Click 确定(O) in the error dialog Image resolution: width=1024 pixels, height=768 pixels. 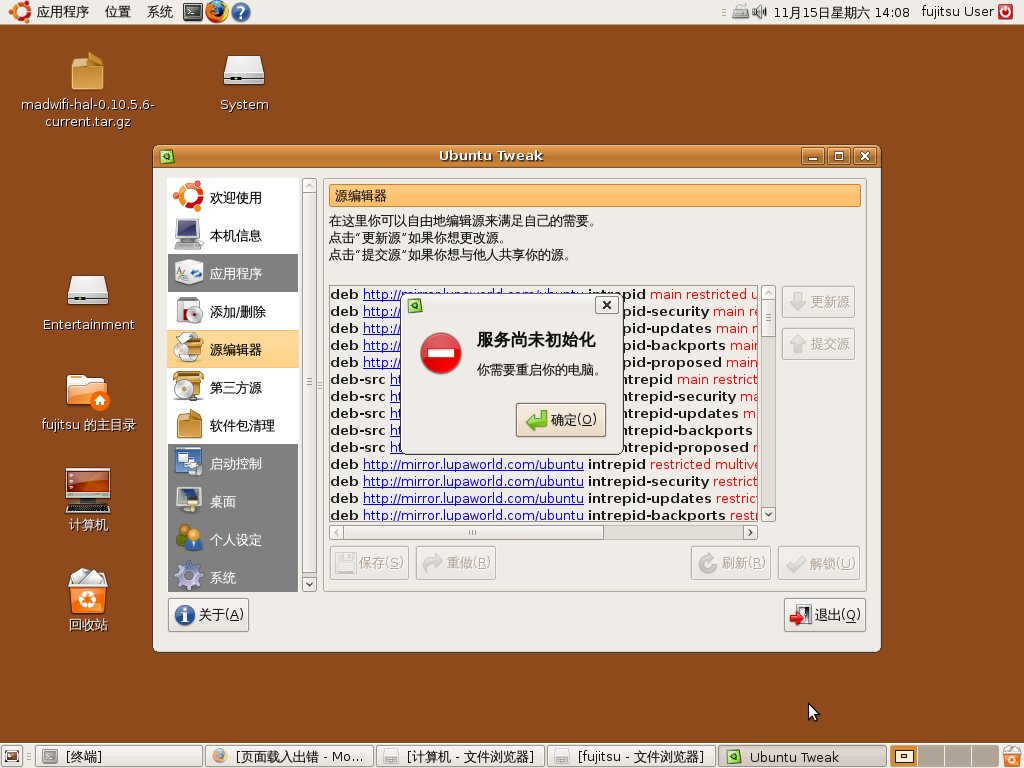point(561,419)
